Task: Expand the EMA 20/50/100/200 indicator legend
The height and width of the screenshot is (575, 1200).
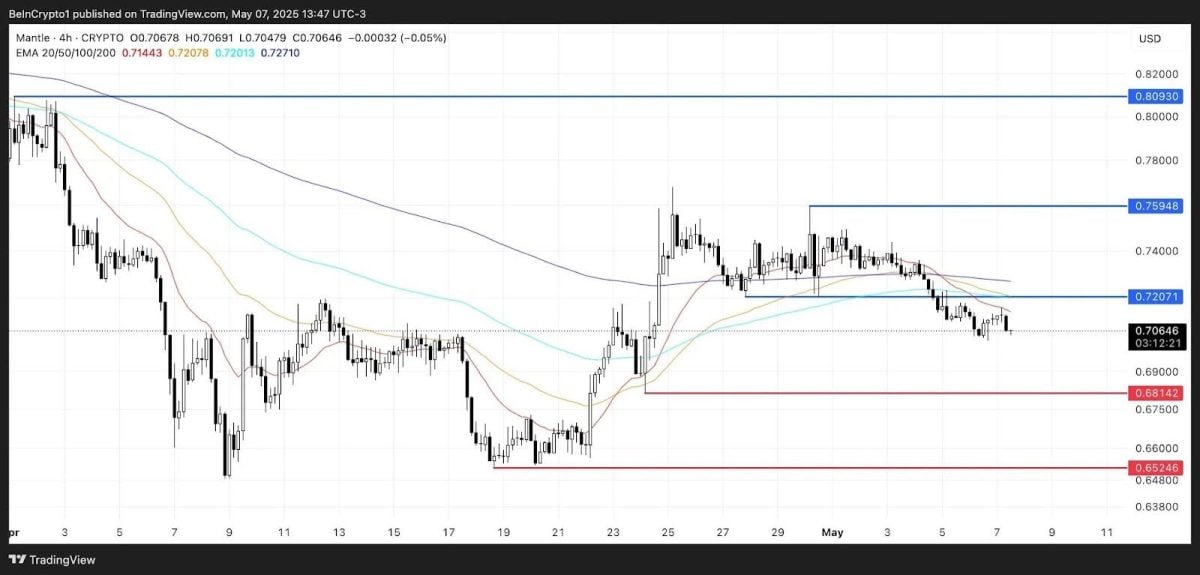Action: [x=60, y=52]
